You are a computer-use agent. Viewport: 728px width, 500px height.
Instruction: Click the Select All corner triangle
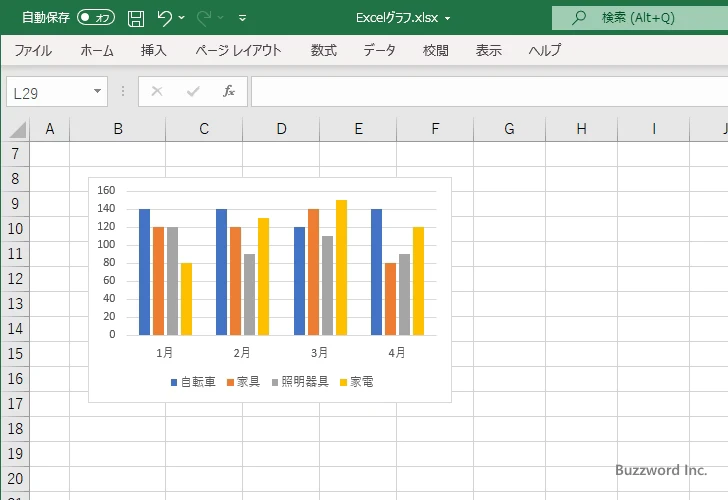[17, 129]
